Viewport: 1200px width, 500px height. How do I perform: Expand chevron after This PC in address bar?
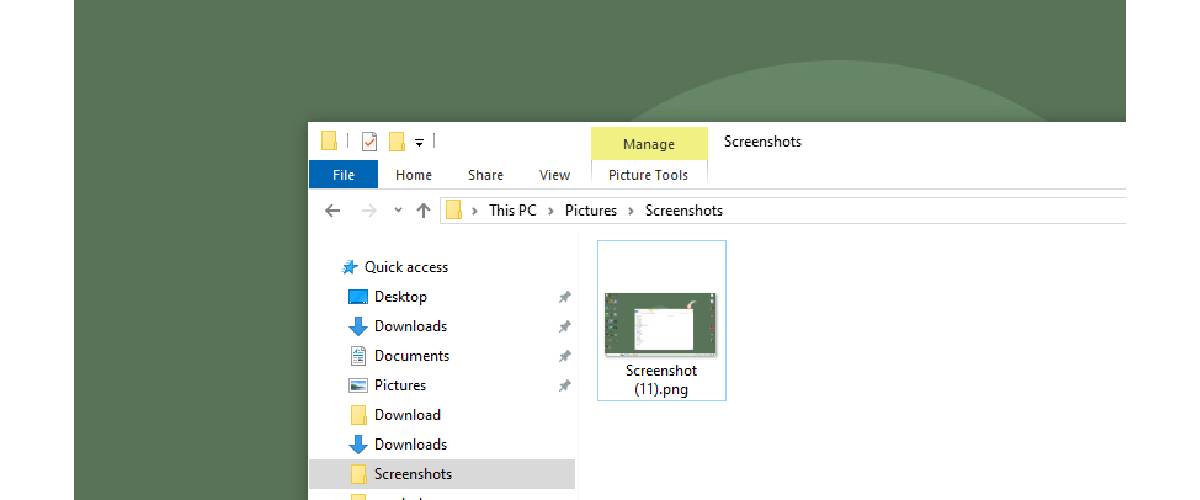click(x=551, y=210)
